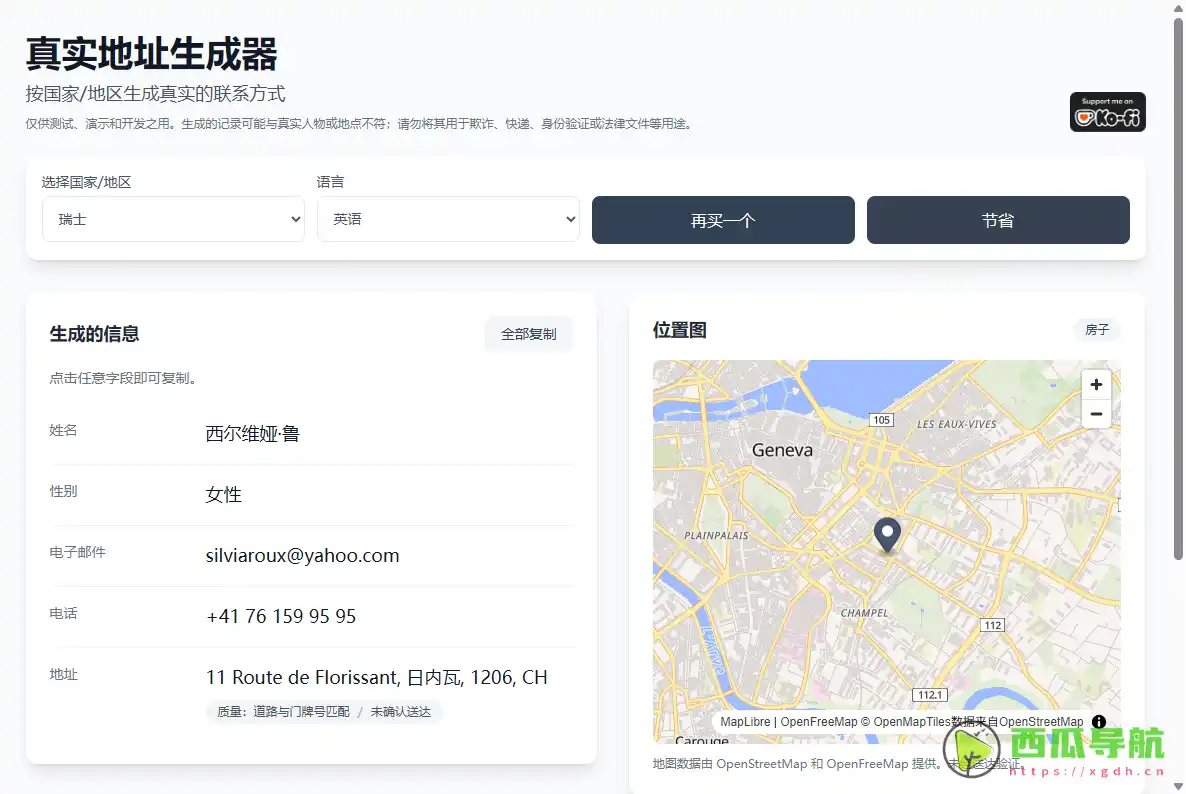Copy the gender value 女性
Screen dimensions: 1186x794
pos(223,495)
